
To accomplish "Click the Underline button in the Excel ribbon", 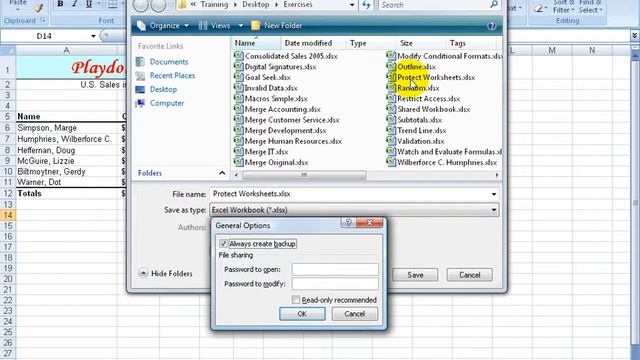I will (x=89, y=4).
